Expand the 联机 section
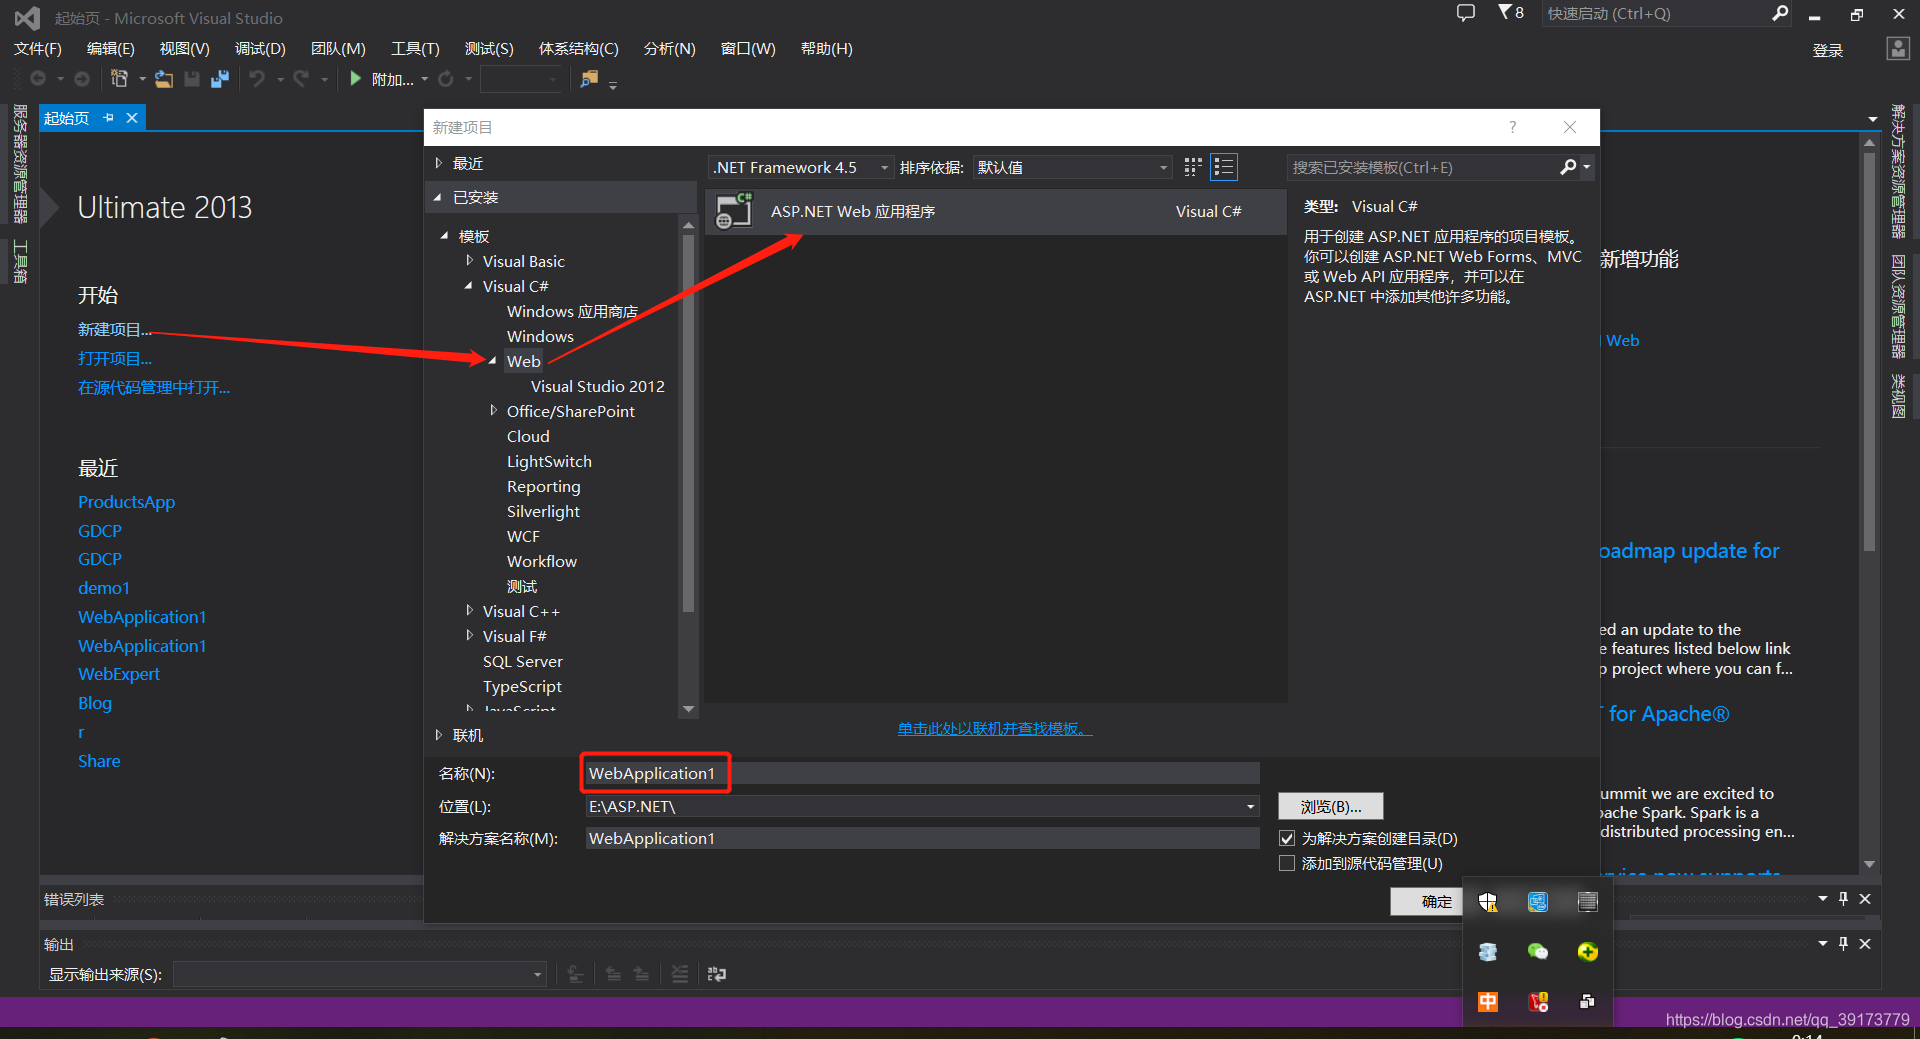Image resolution: width=1920 pixels, height=1039 pixels. 438,735
